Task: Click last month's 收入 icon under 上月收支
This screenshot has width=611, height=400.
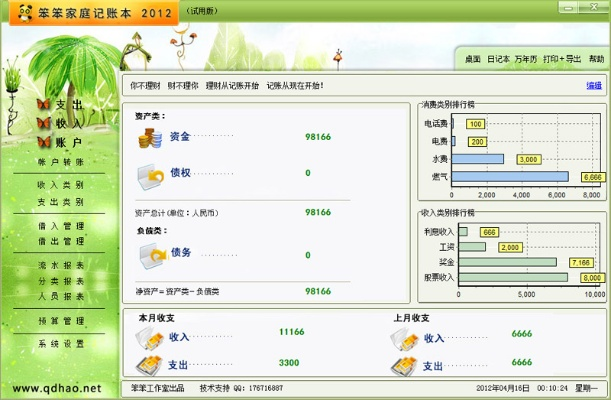Action: pos(404,339)
